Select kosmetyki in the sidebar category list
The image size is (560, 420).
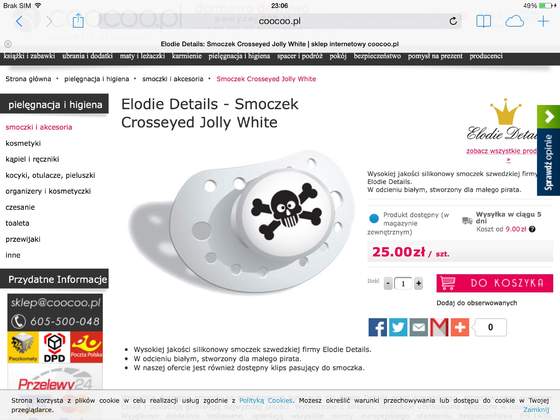pos(23,143)
